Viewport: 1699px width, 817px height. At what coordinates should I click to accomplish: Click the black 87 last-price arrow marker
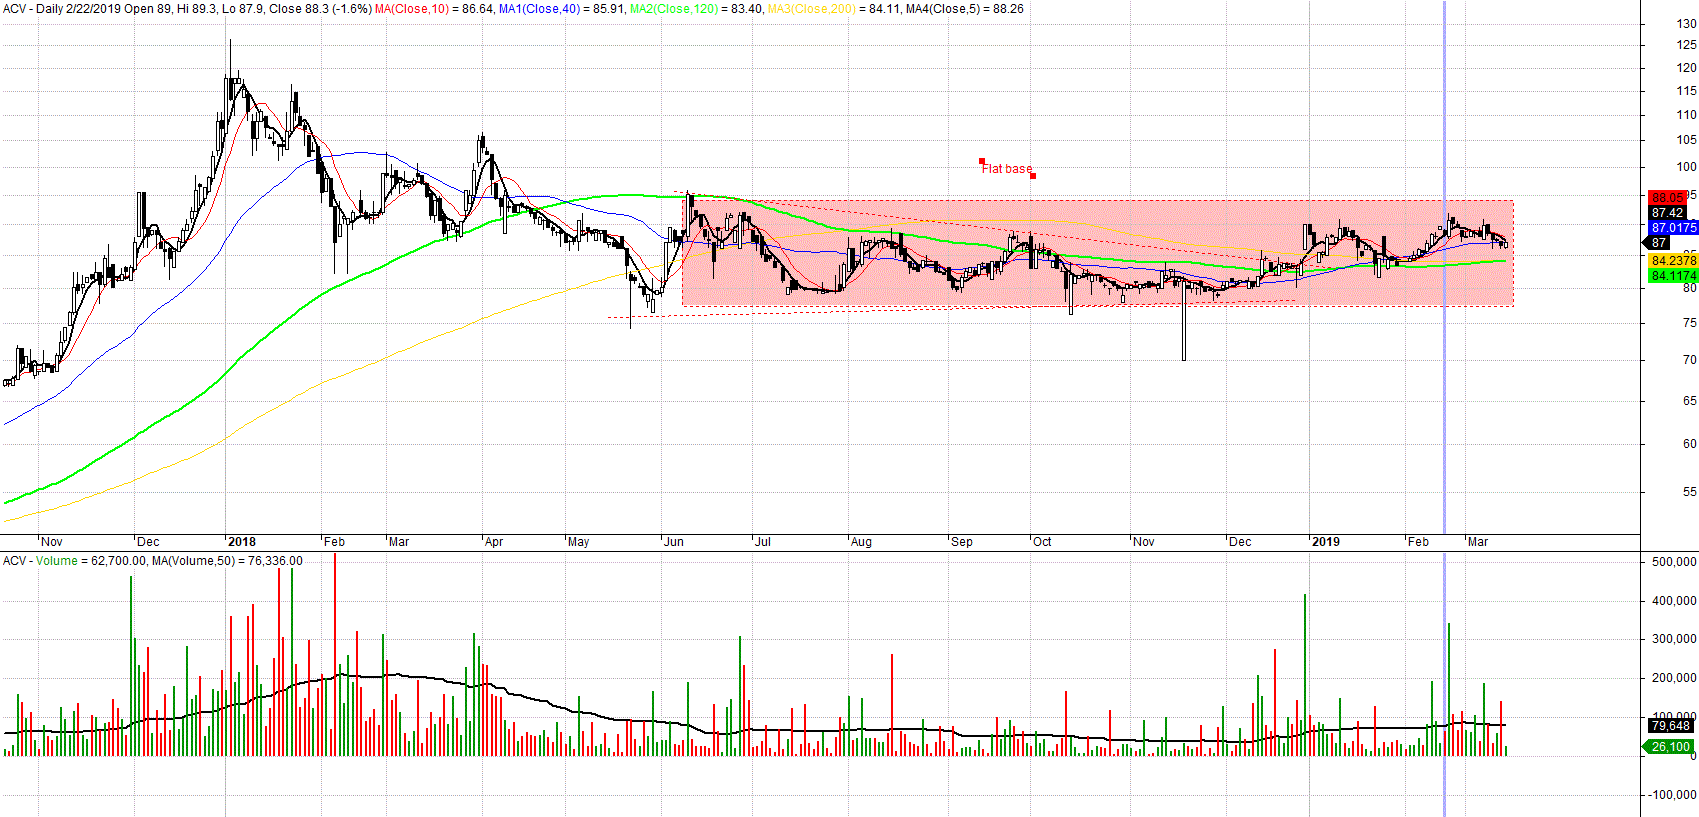tap(1658, 243)
